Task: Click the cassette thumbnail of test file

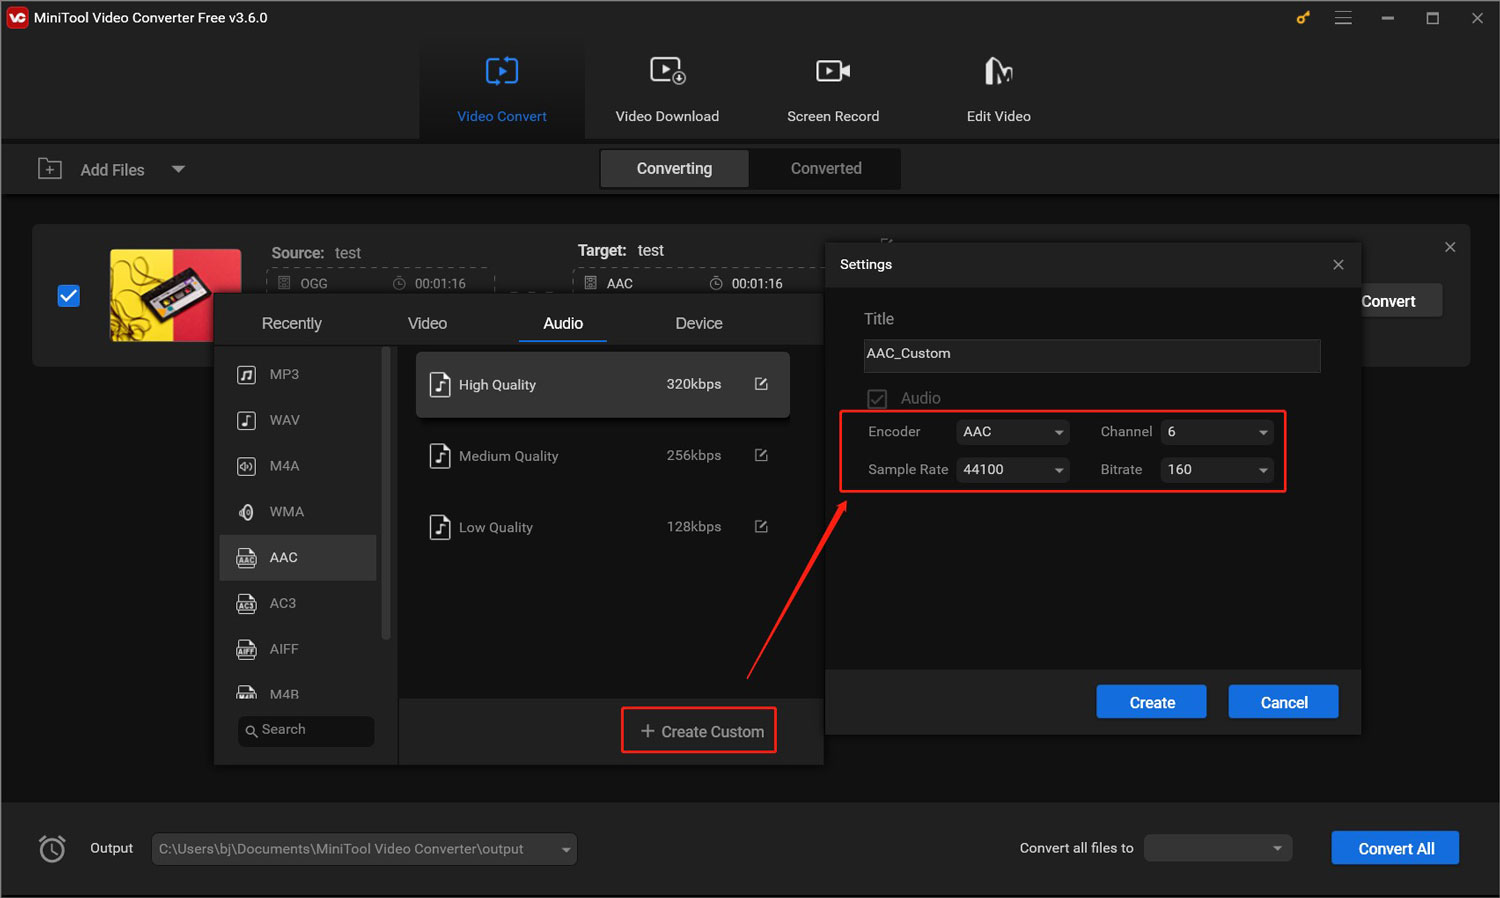Action: (x=175, y=295)
